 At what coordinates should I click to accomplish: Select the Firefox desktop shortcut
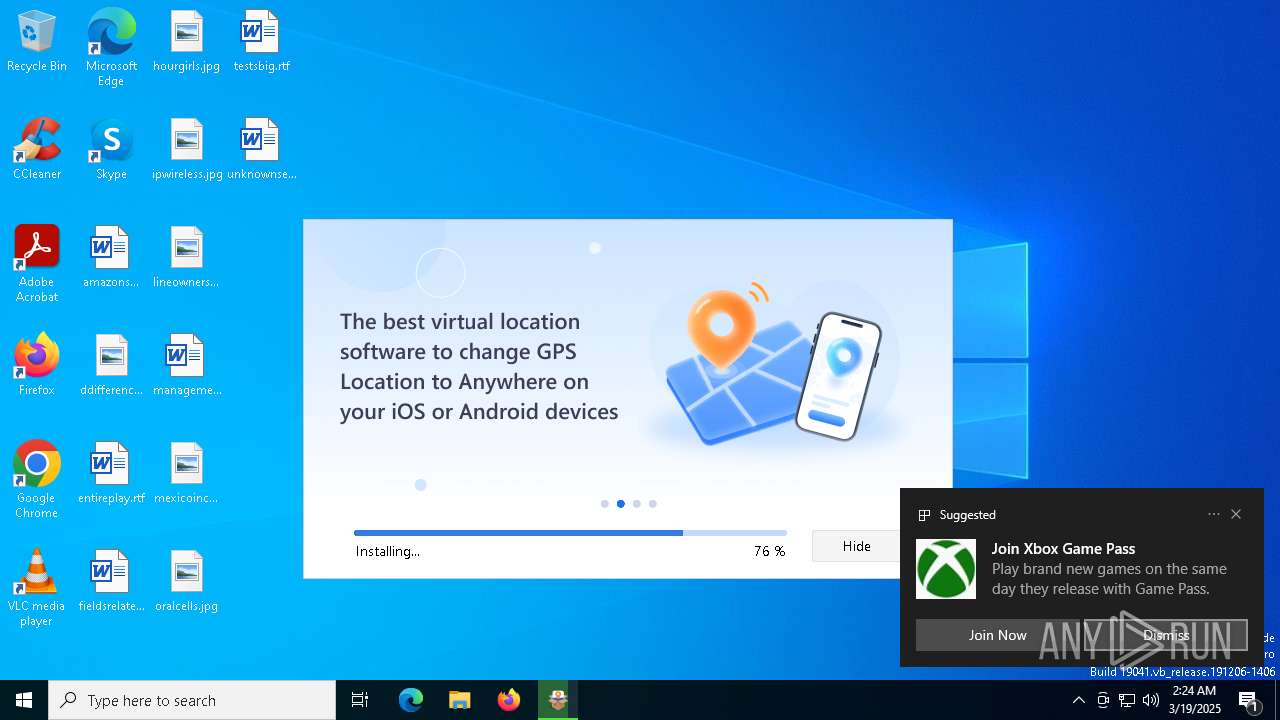coord(37,365)
